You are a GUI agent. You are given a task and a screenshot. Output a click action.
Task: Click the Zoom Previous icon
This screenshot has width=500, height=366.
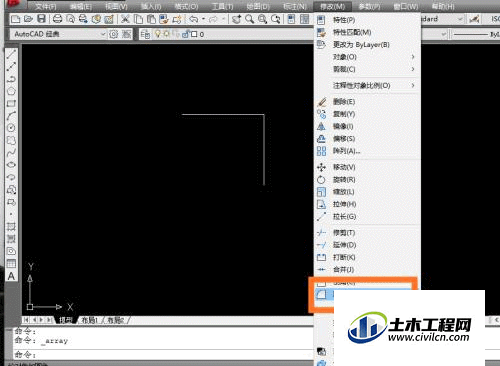click(276, 19)
